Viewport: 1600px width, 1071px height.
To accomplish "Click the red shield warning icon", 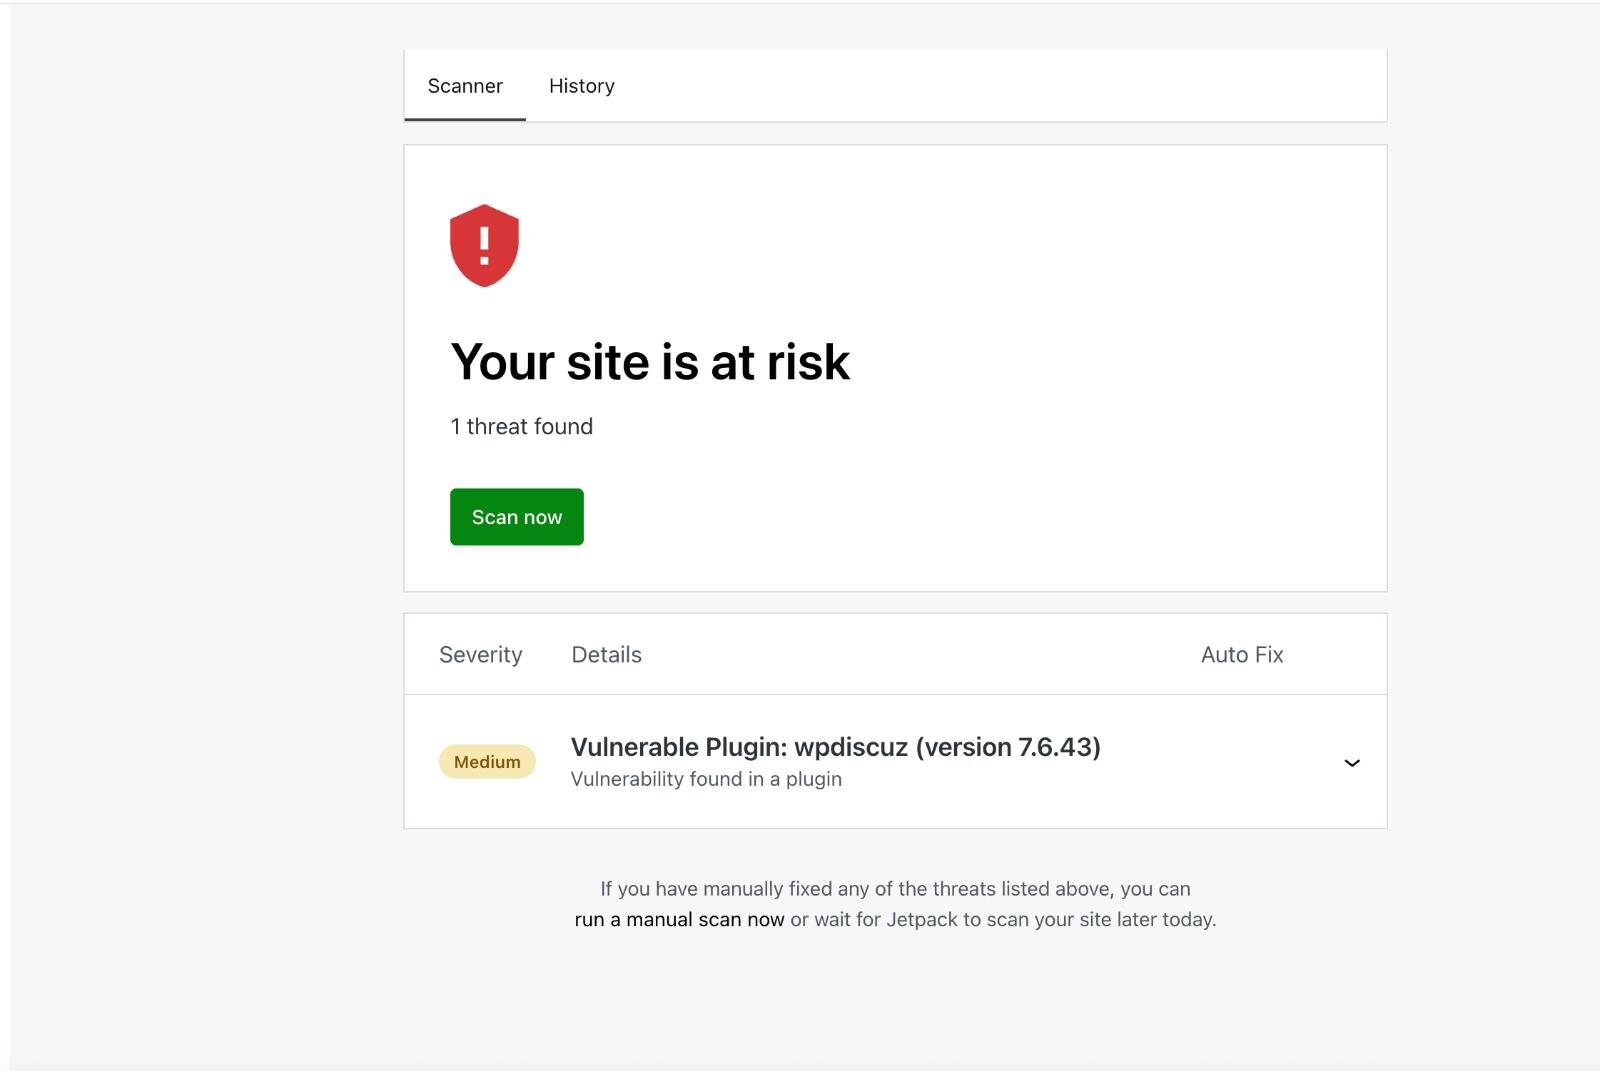I will pos(484,246).
